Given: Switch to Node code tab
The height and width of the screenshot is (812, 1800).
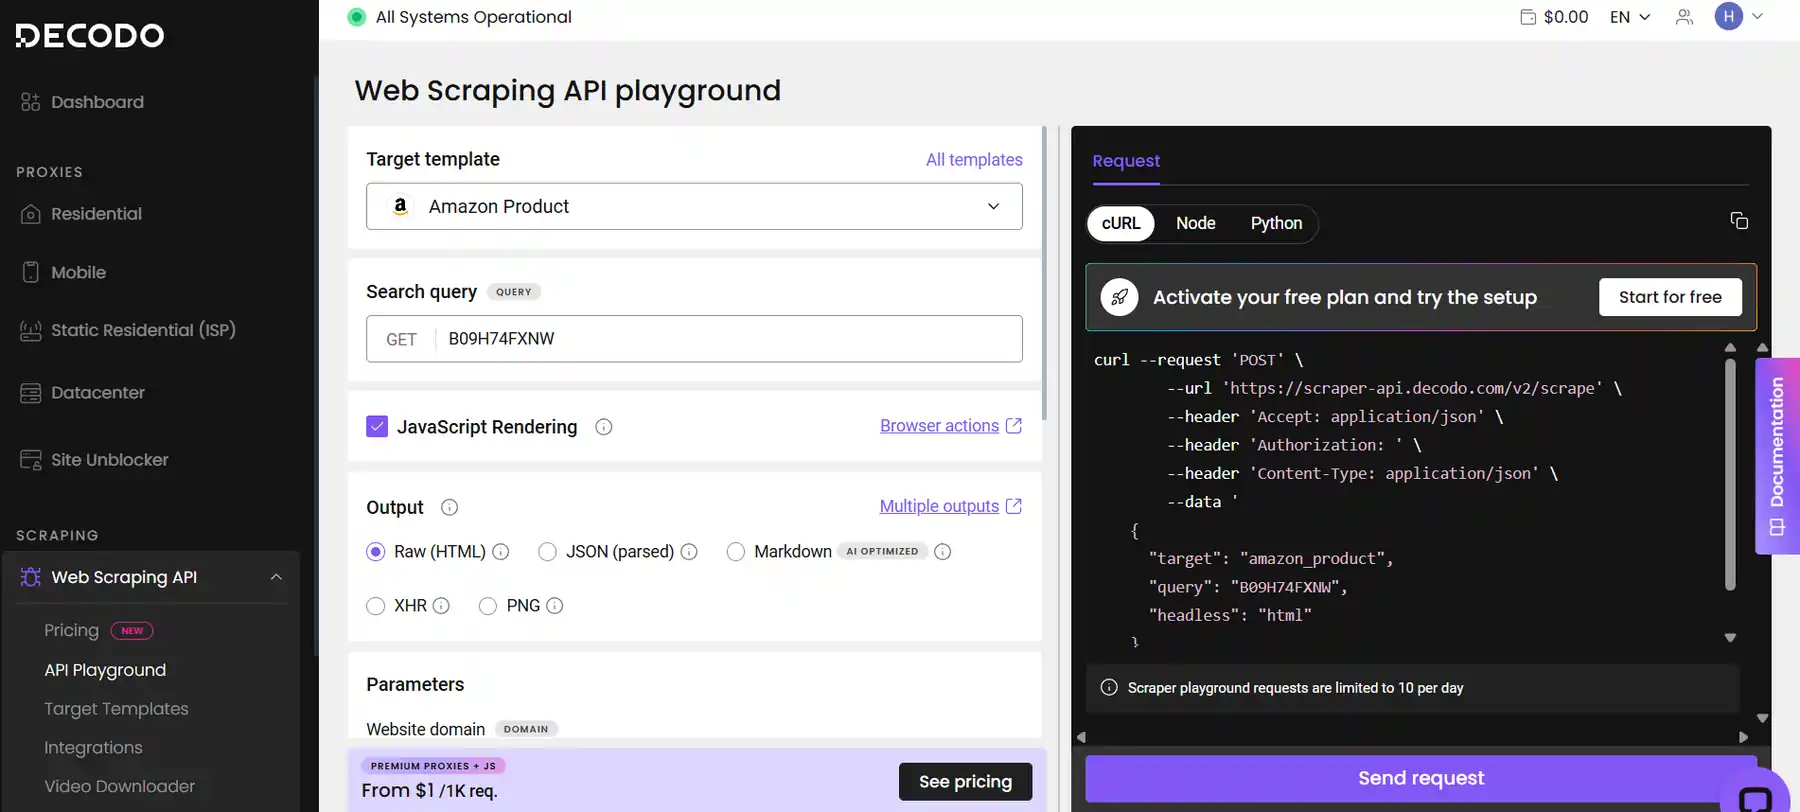Looking at the screenshot, I should (1196, 223).
